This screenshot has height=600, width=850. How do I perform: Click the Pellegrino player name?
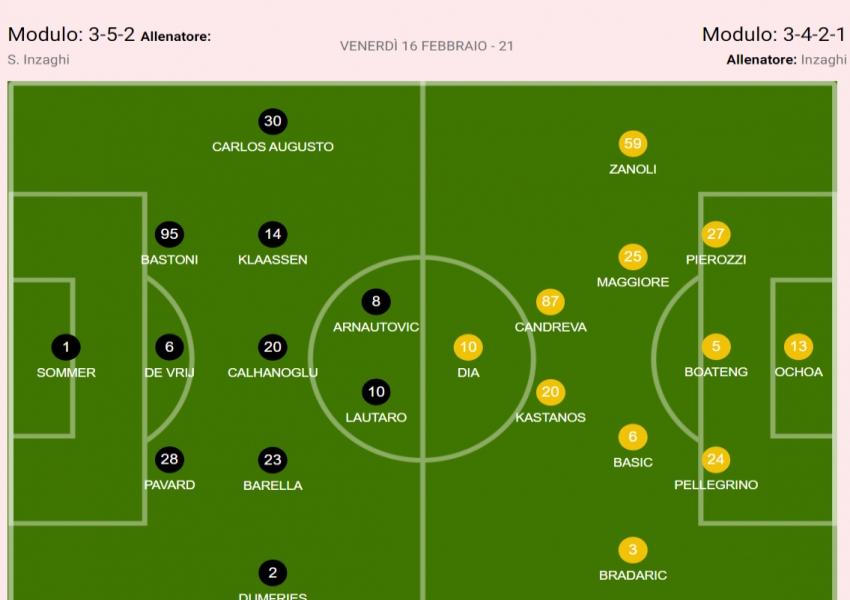tap(715, 485)
